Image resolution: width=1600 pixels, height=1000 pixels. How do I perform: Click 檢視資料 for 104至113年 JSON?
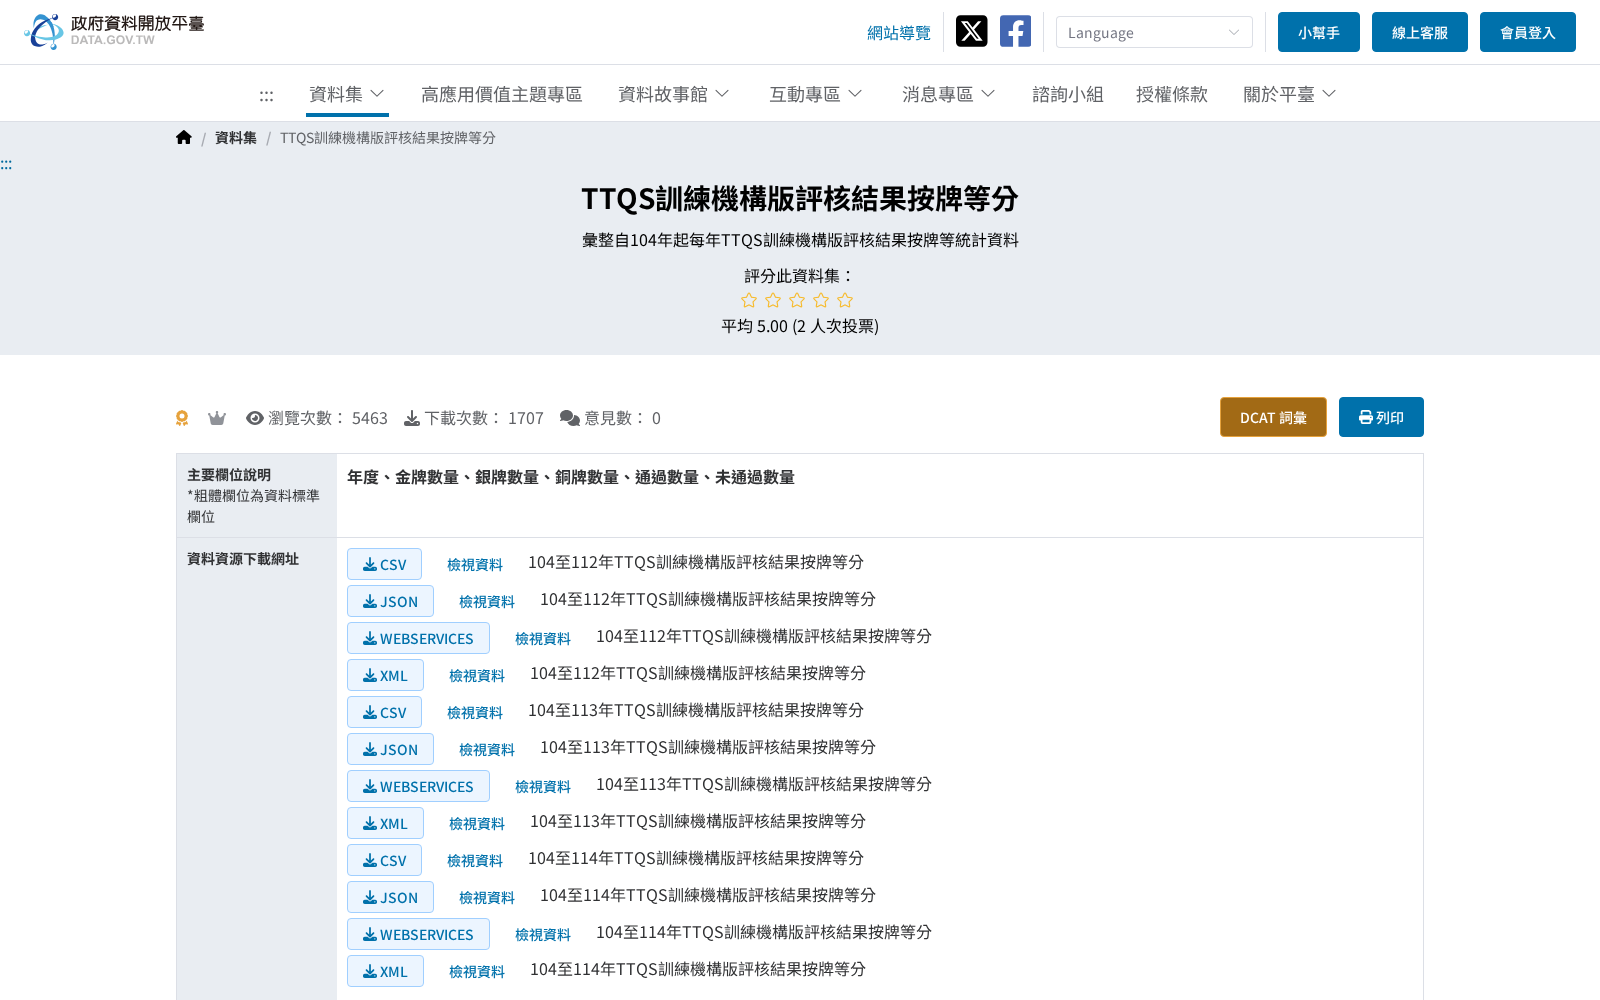click(x=487, y=750)
